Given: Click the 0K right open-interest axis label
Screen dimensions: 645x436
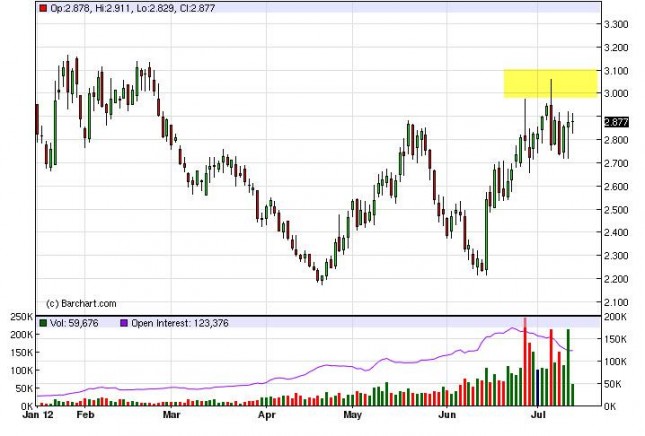Looking at the screenshot, I should (x=610, y=407).
